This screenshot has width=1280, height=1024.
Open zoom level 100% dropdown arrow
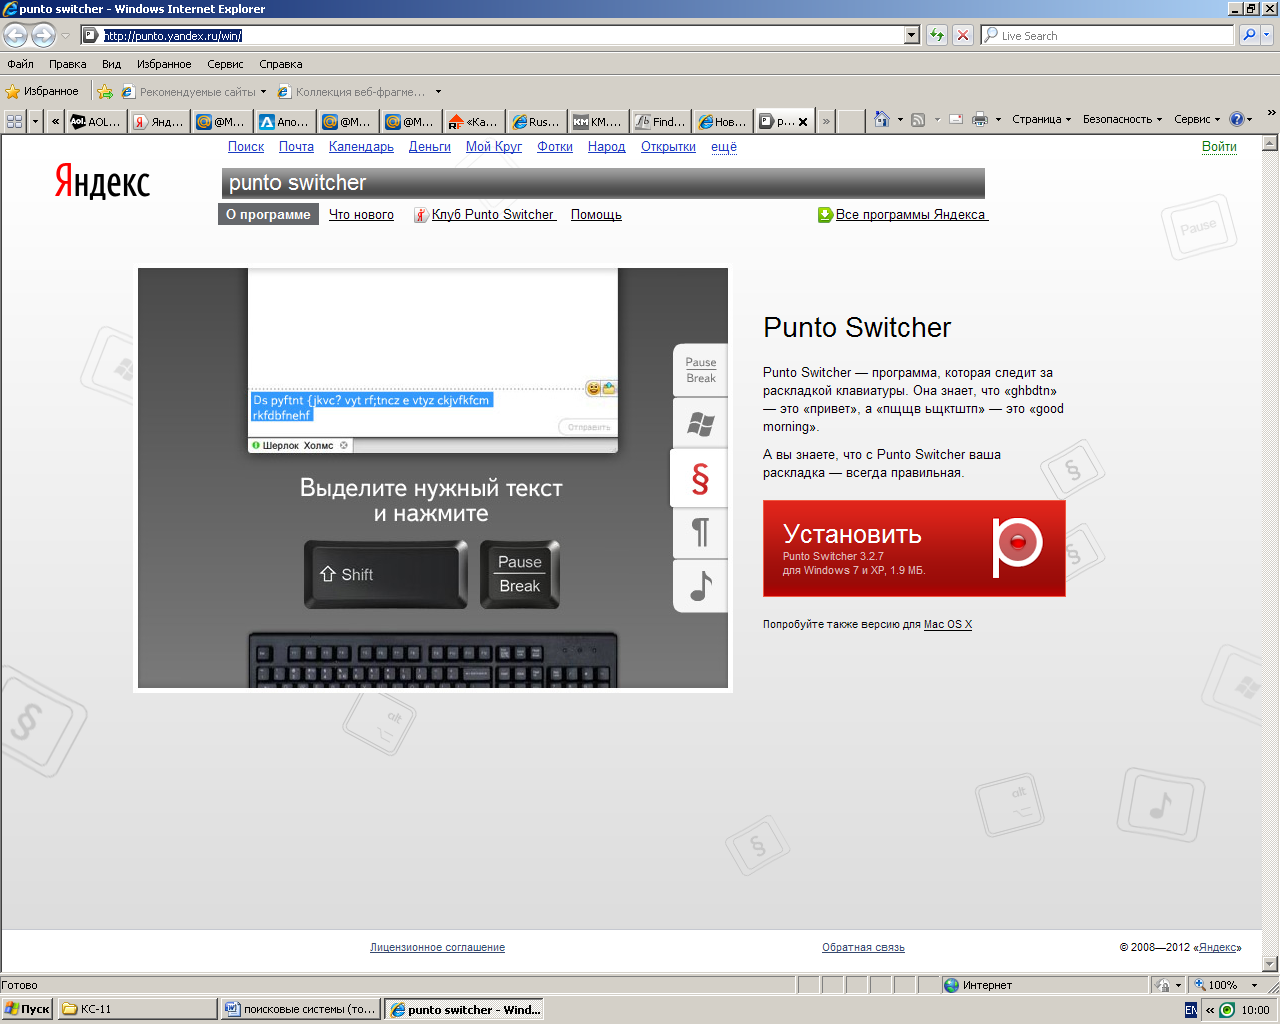(x=1254, y=985)
